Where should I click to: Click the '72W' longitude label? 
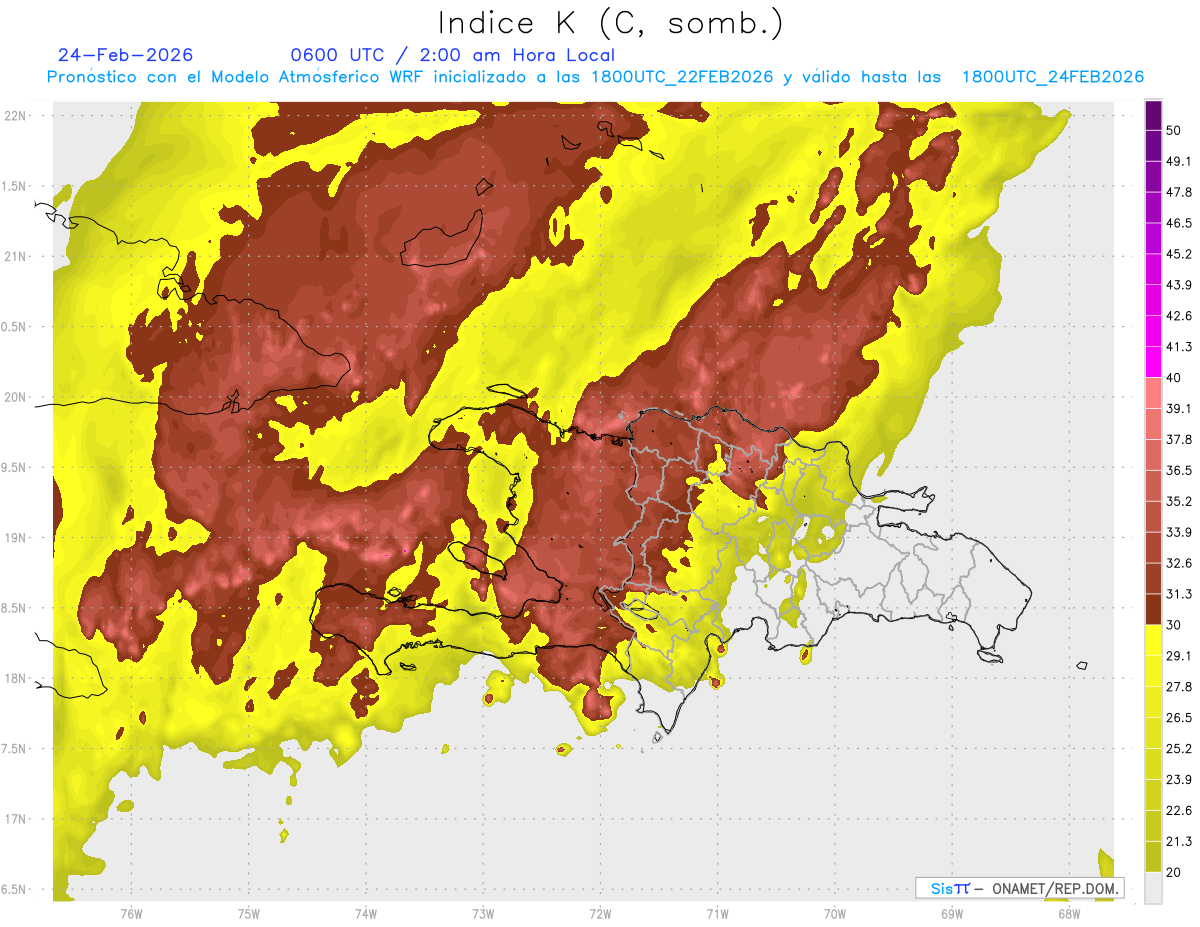point(600,913)
